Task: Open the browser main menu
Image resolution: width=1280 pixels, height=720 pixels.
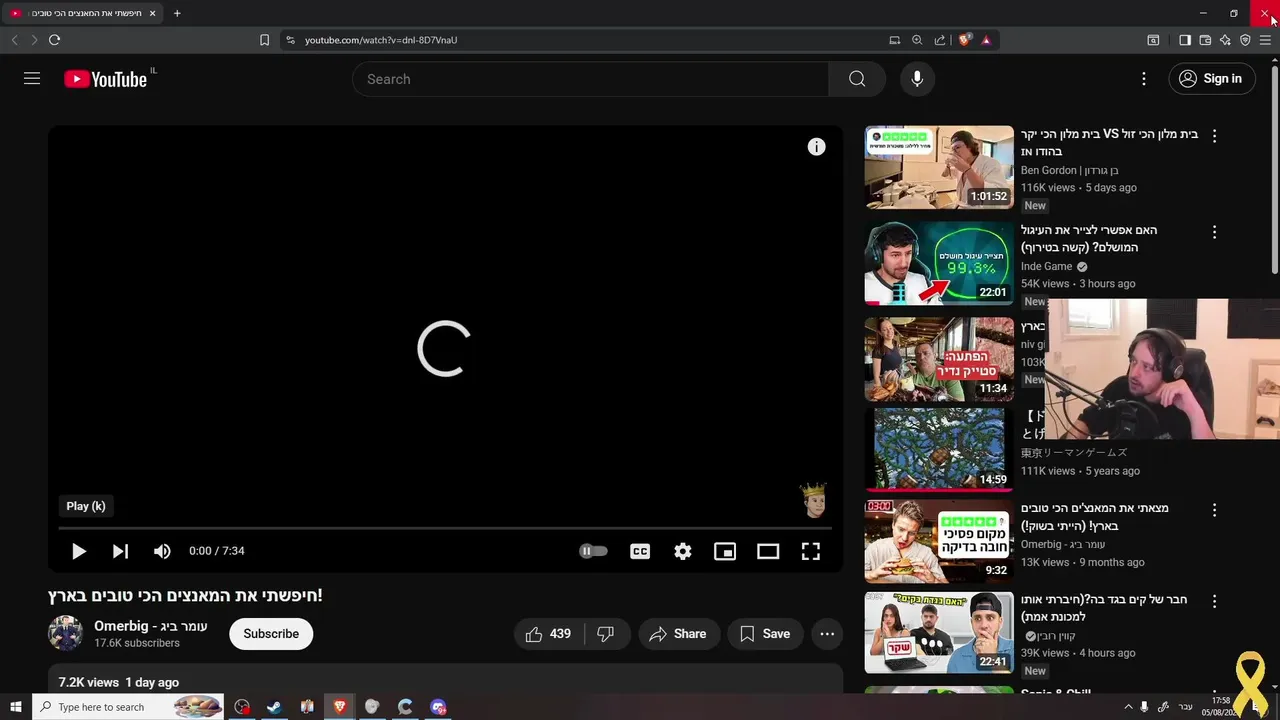Action: pyautogui.click(x=1265, y=40)
